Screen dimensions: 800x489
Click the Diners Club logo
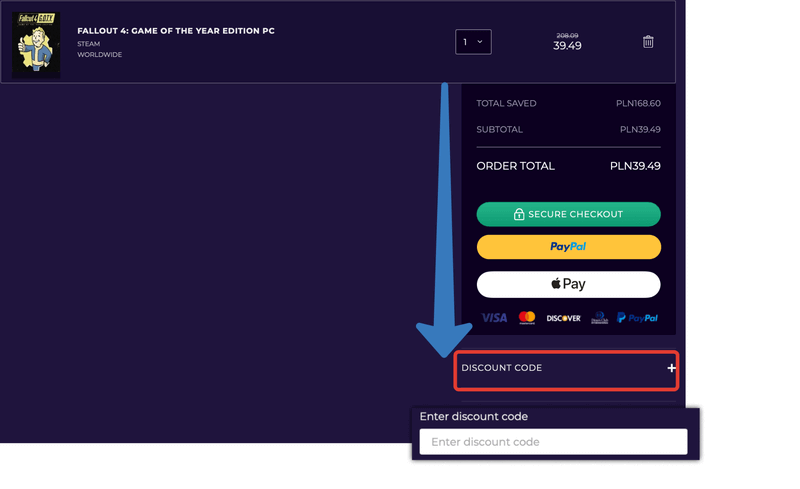(x=599, y=318)
